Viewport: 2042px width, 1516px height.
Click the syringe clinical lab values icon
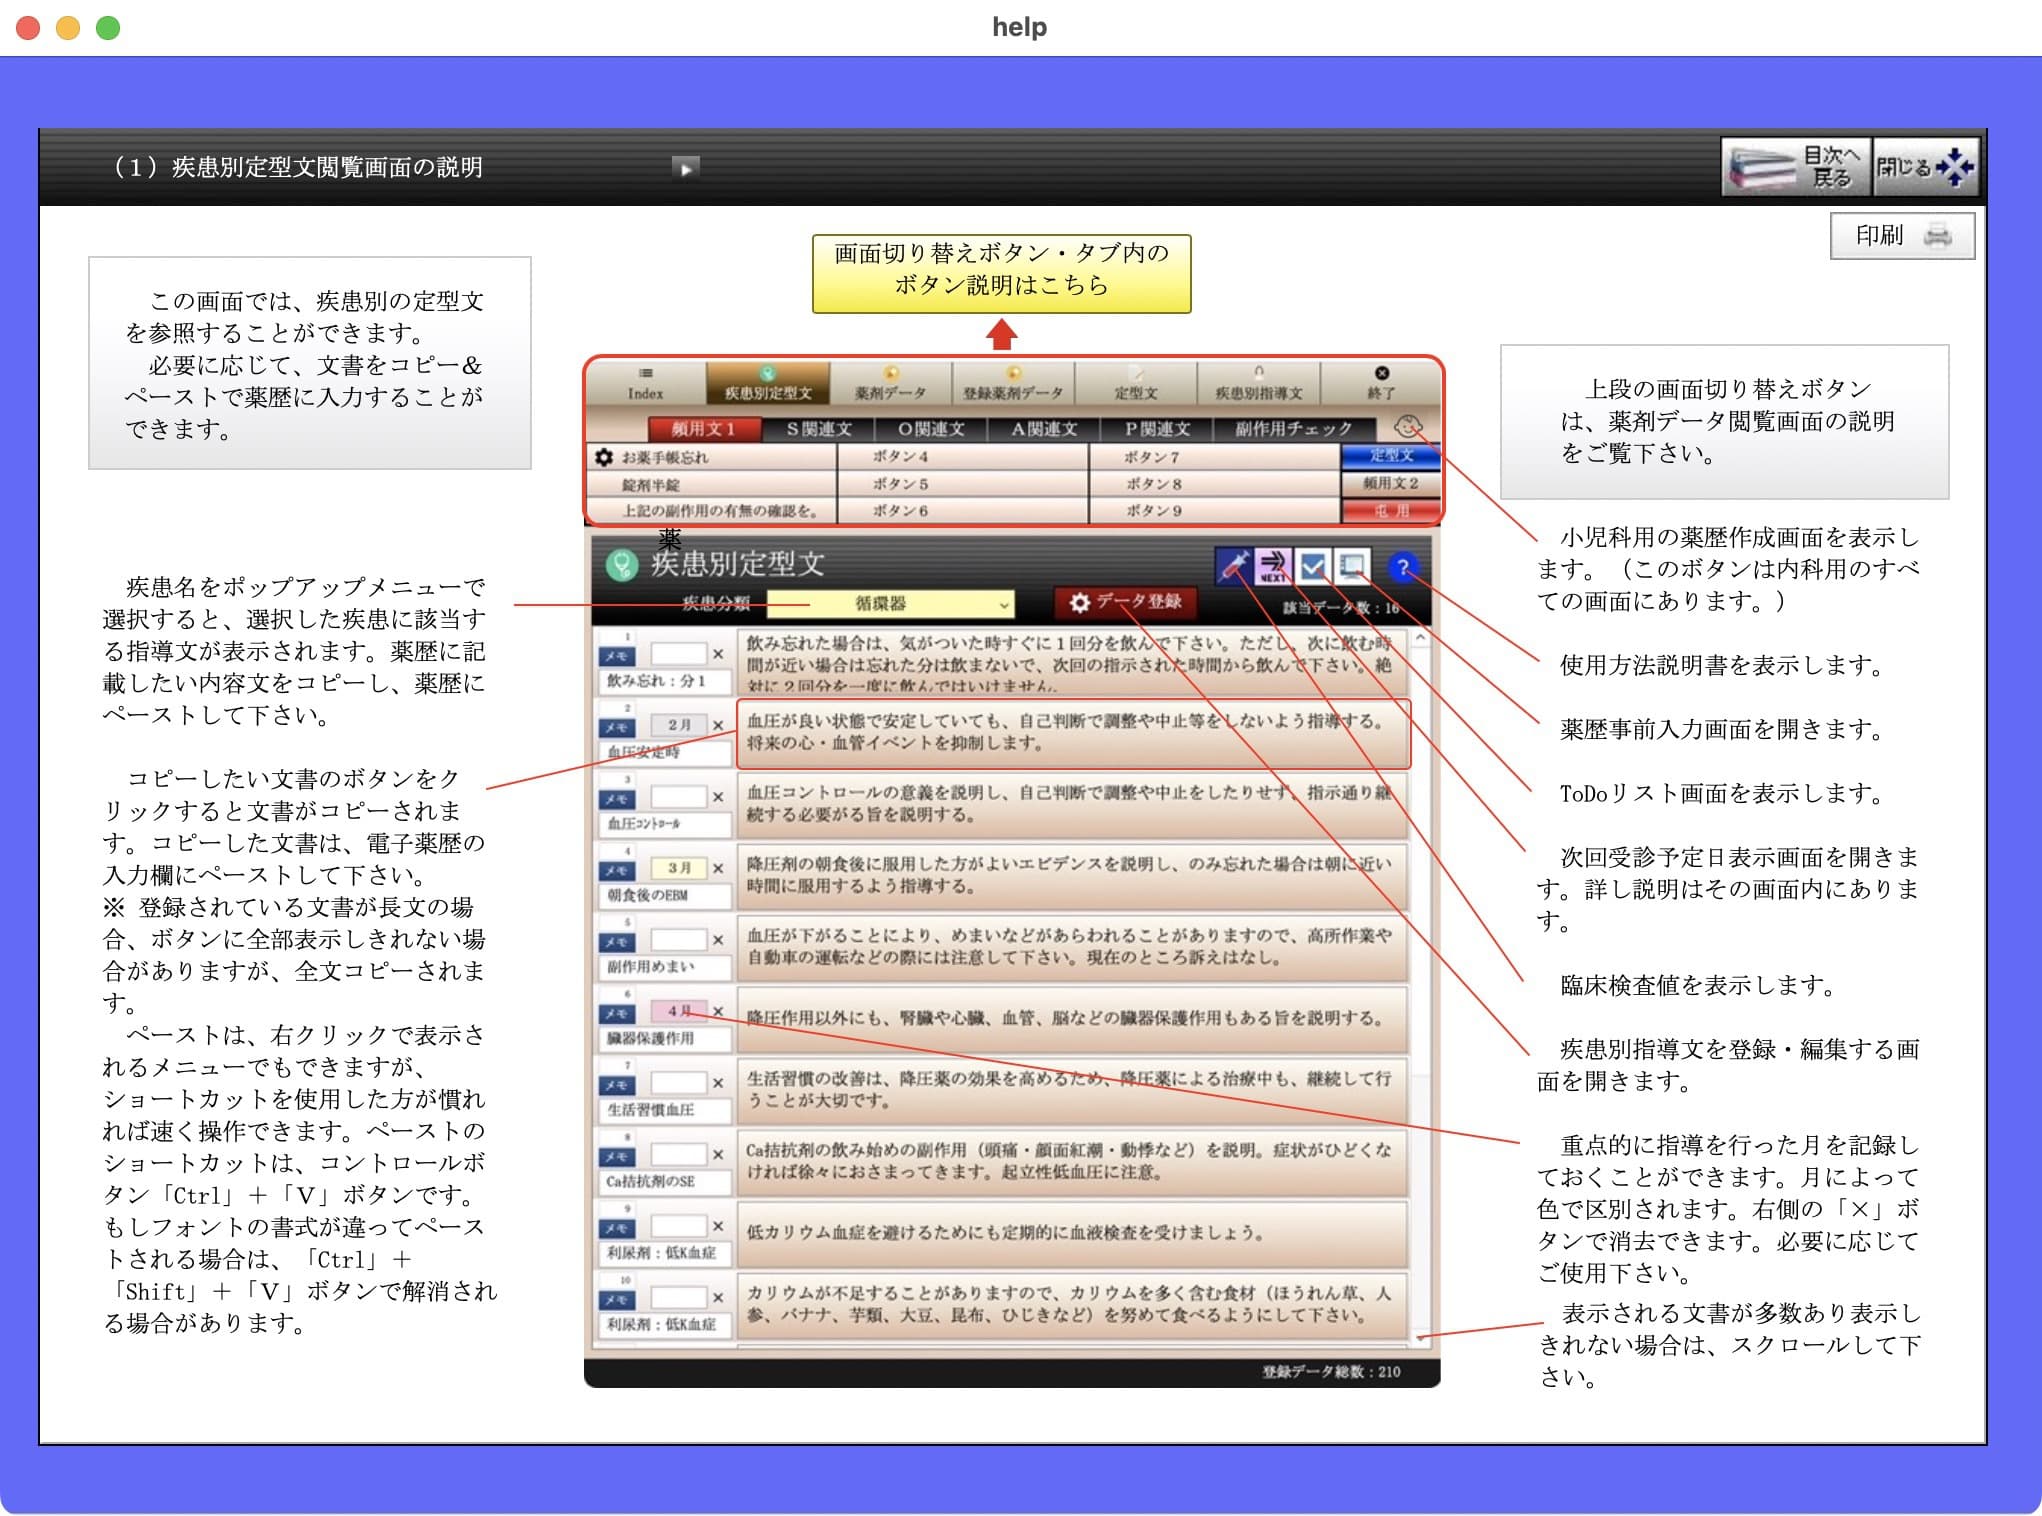pyautogui.click(x=1235, y=566)
